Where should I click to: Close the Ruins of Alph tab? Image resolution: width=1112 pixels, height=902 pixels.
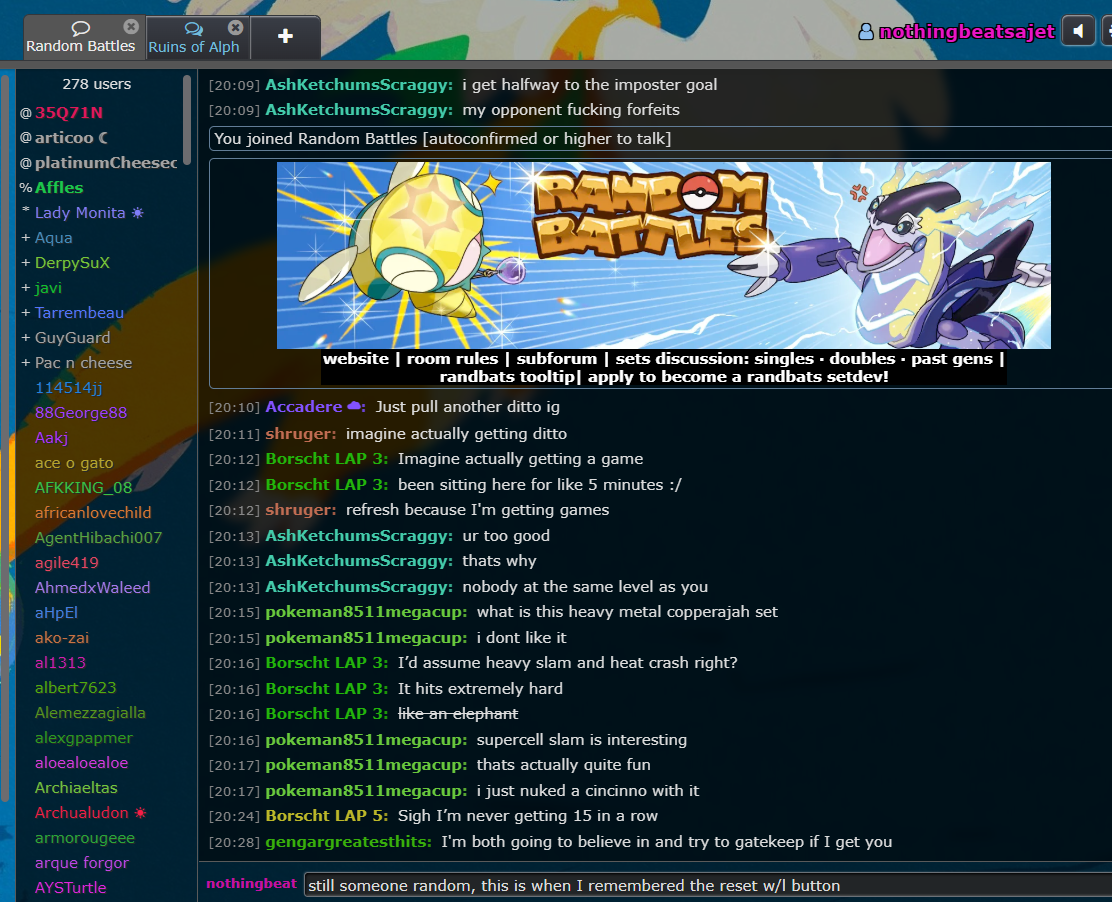235,28
